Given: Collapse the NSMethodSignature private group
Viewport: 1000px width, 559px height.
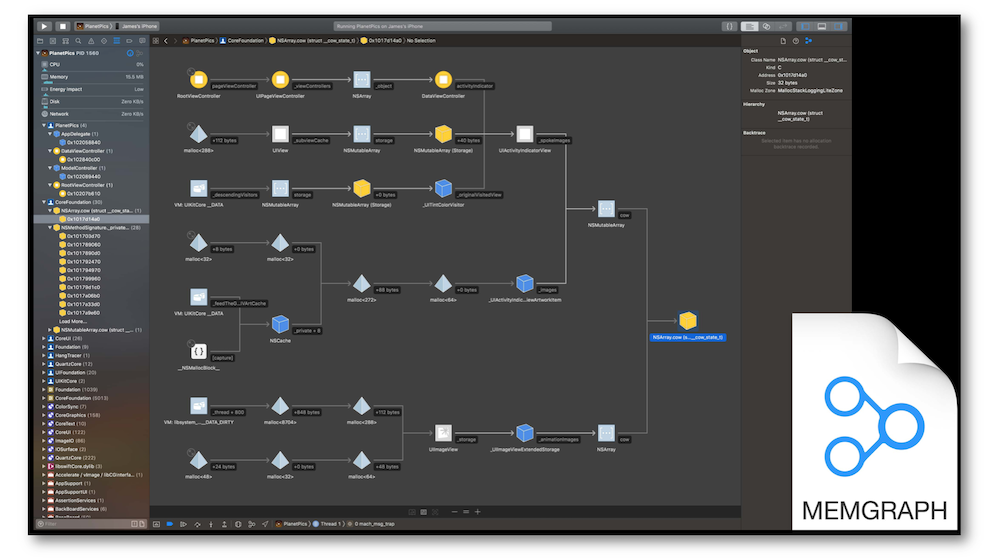Looking at the screenshot, I should (50, 228).
